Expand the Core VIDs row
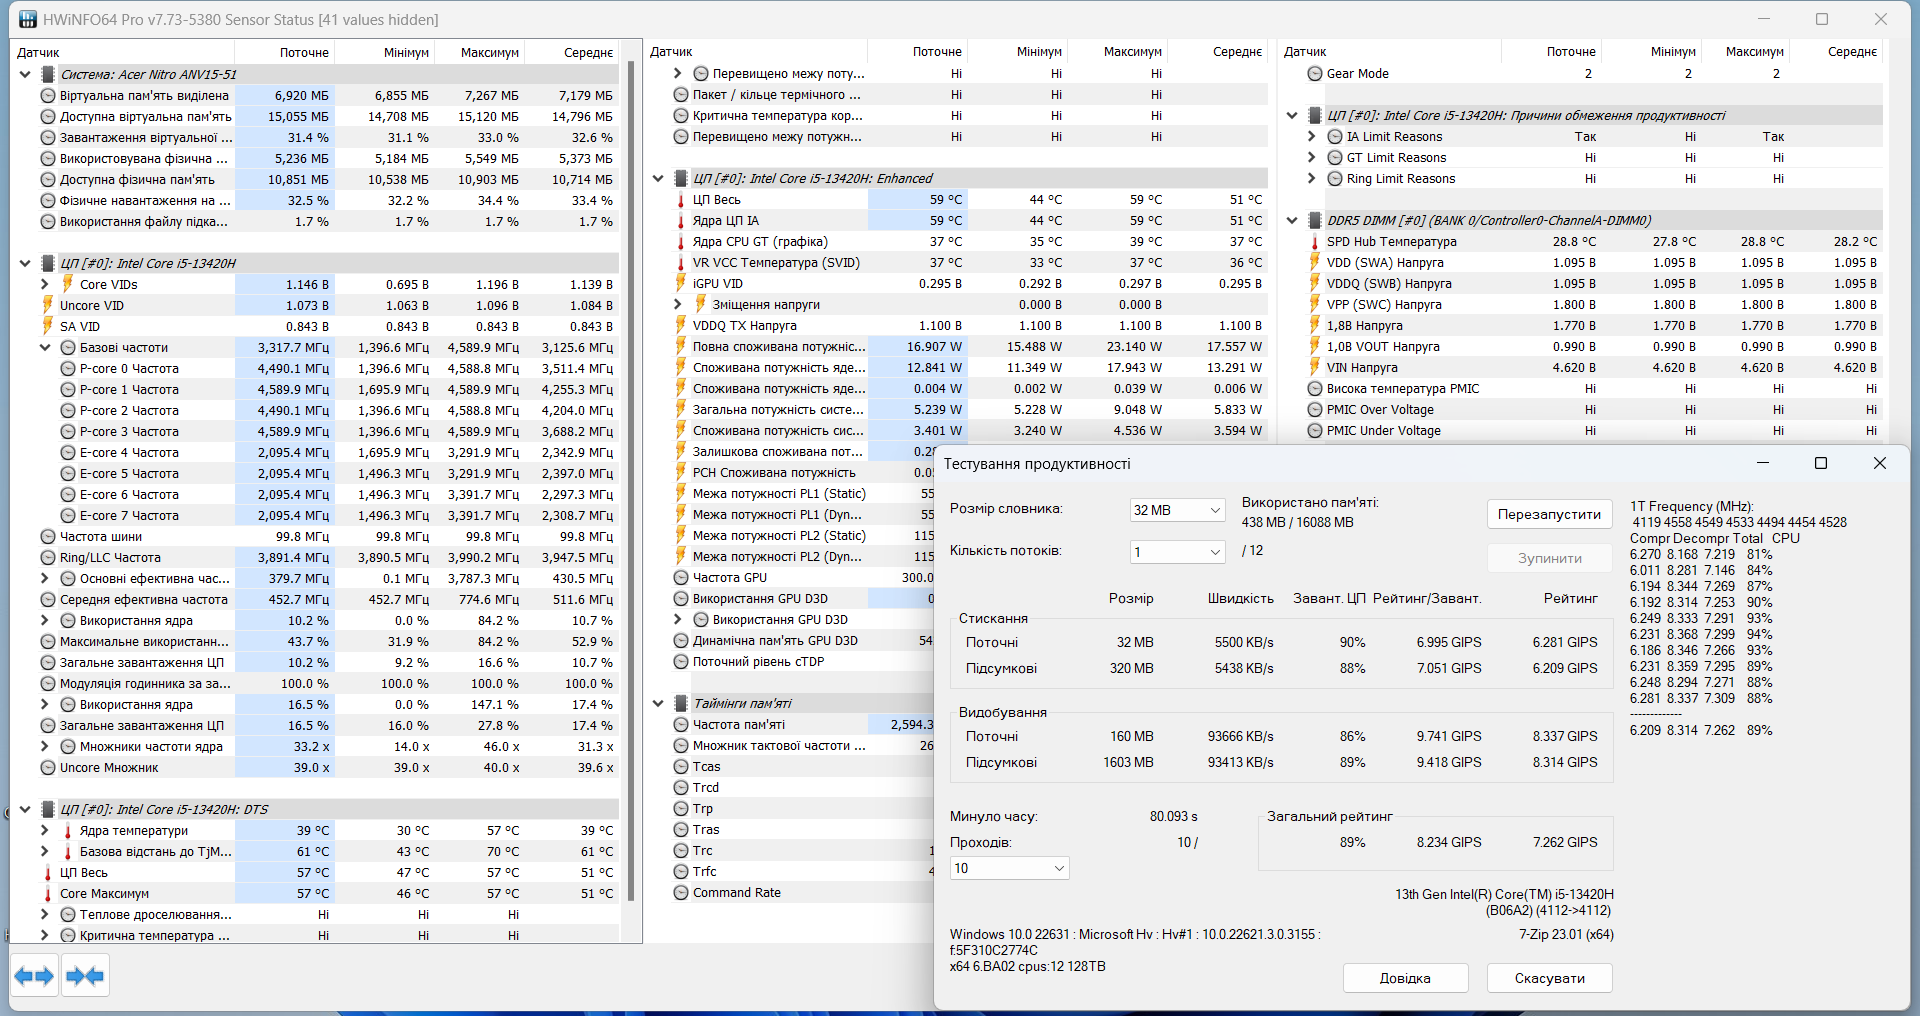 tap(45, 284)
